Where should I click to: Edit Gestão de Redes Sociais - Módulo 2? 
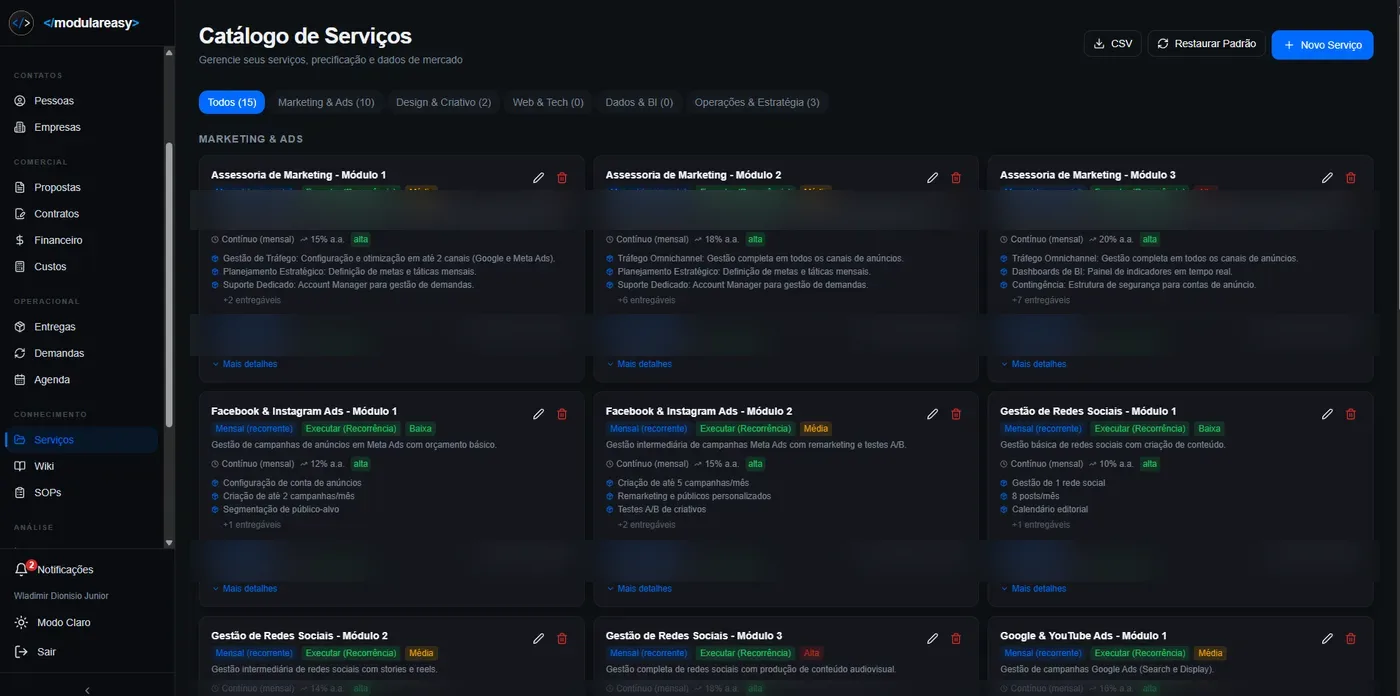[x=539, y=638]
